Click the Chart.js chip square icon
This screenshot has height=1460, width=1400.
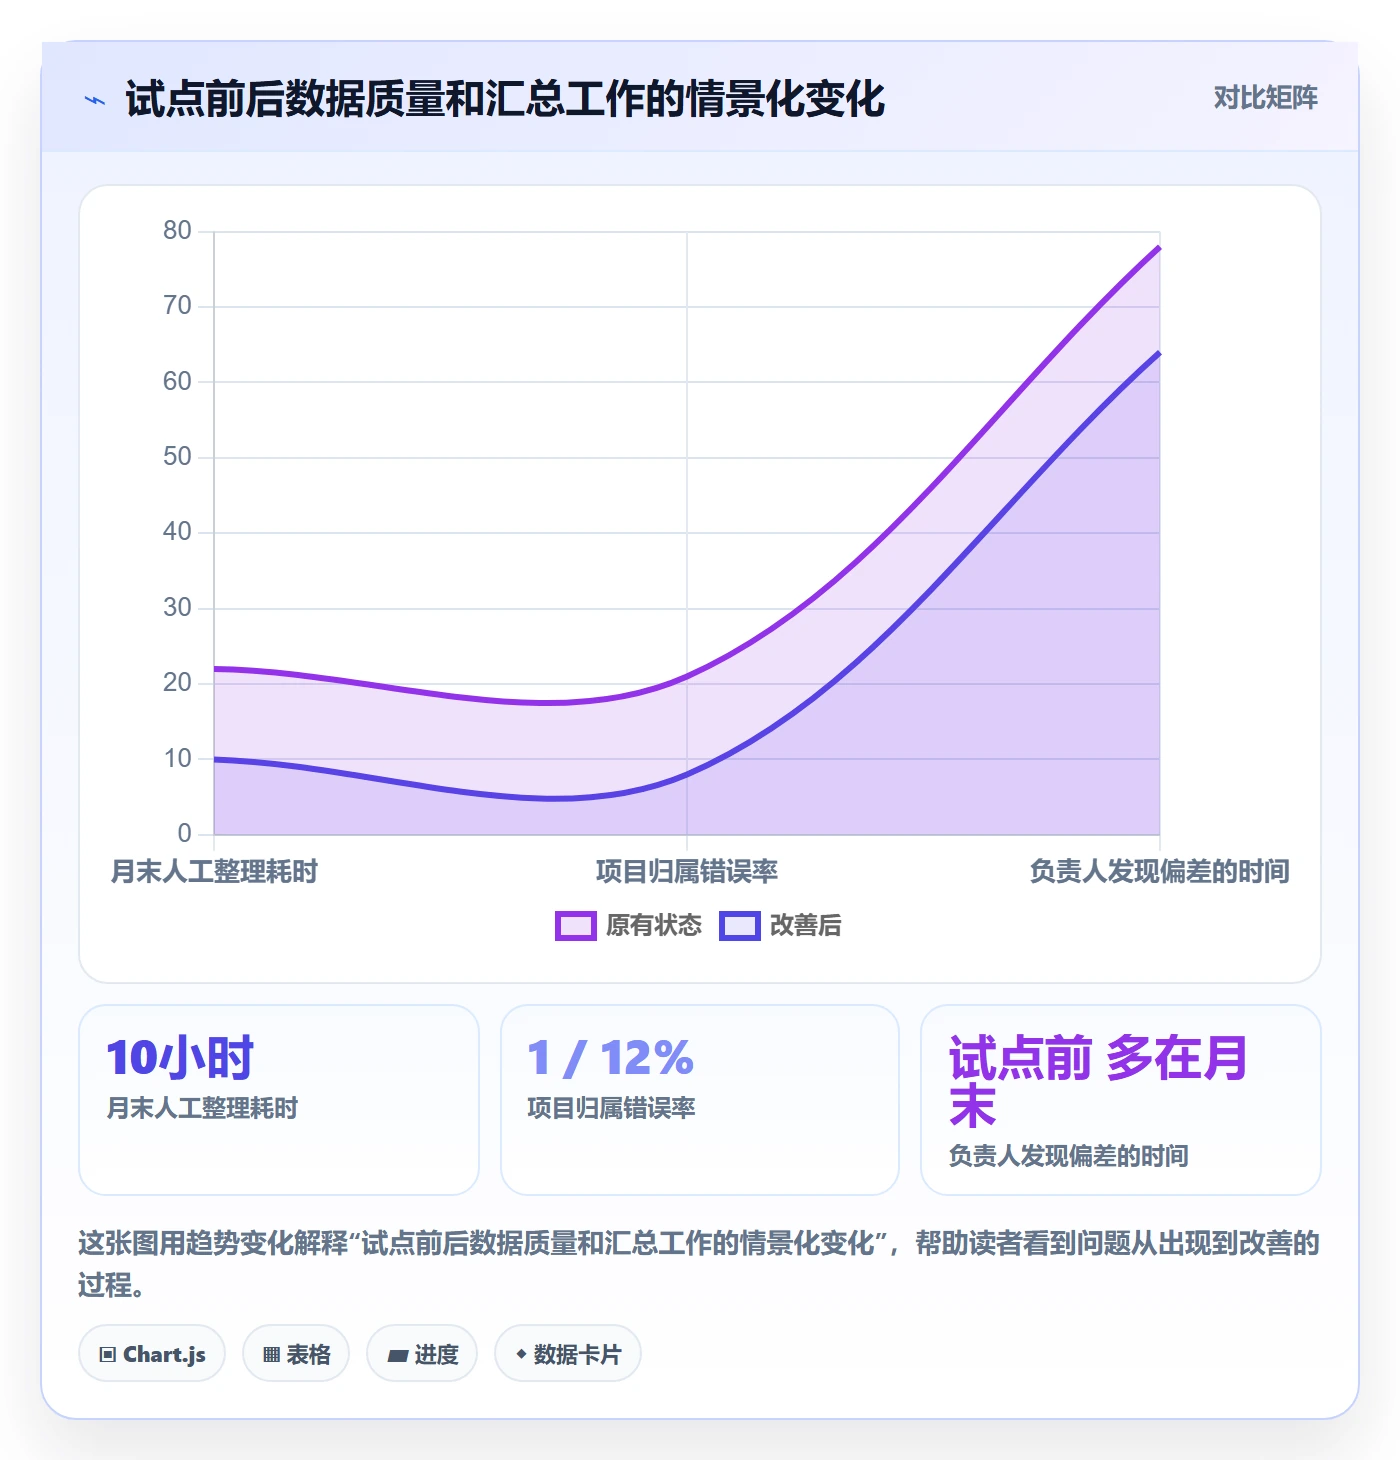pos(108,1355)
